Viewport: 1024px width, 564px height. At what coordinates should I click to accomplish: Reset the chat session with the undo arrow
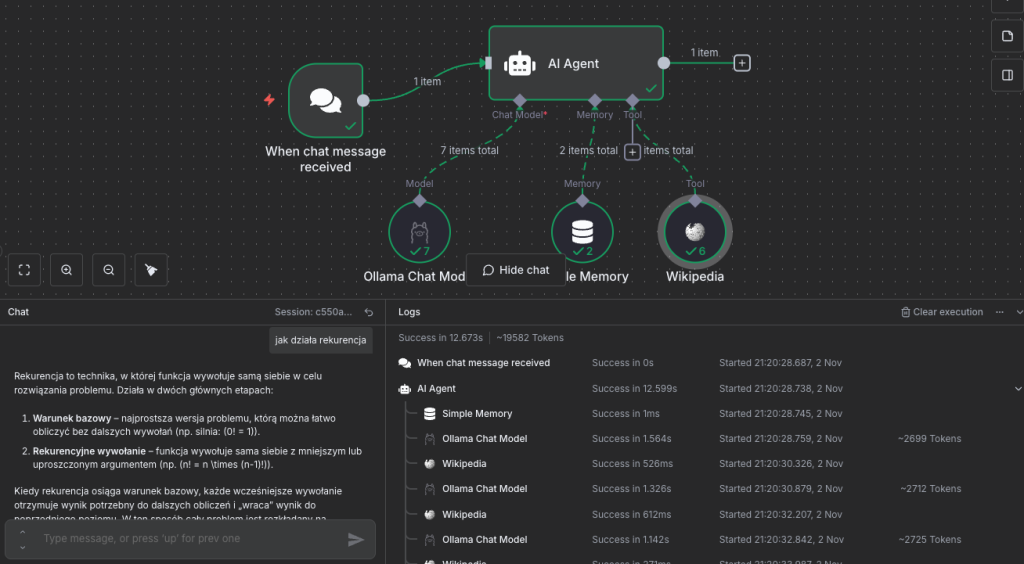tap(369, 312)
